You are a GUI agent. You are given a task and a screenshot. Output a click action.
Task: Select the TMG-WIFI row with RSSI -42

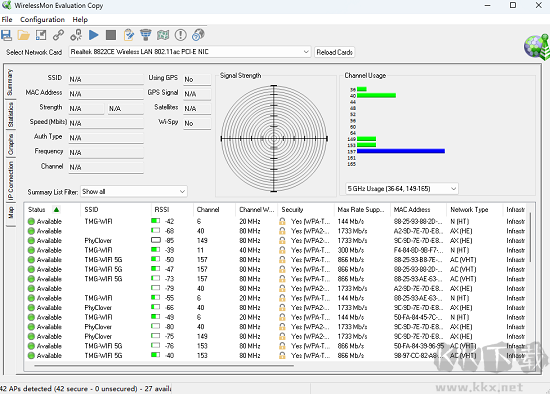(276, 221)
